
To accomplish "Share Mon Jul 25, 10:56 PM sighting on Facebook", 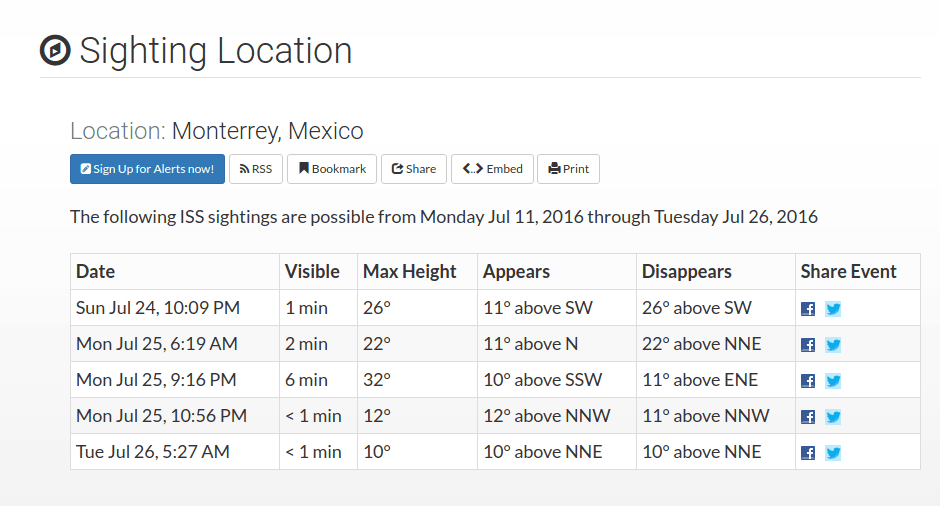I will coord(808,417).
